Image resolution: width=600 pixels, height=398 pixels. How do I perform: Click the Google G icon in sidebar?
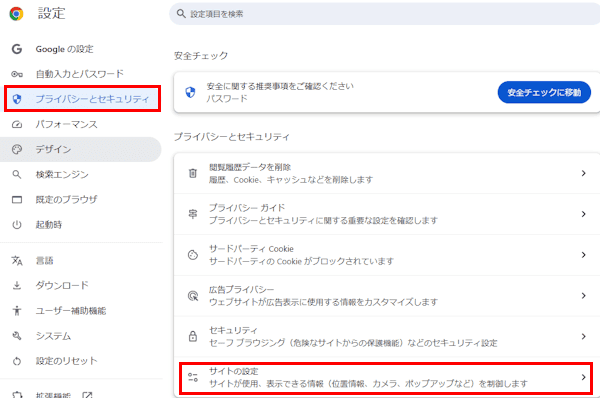[x=17, y=49]
